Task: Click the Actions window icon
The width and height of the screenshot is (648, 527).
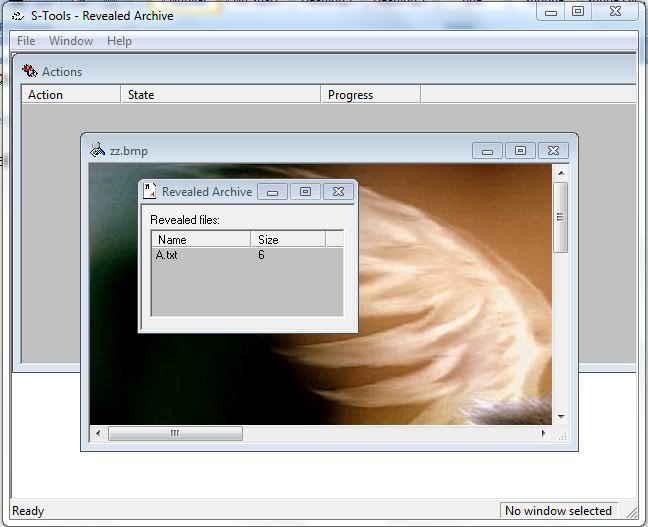Action: [30, 71]
